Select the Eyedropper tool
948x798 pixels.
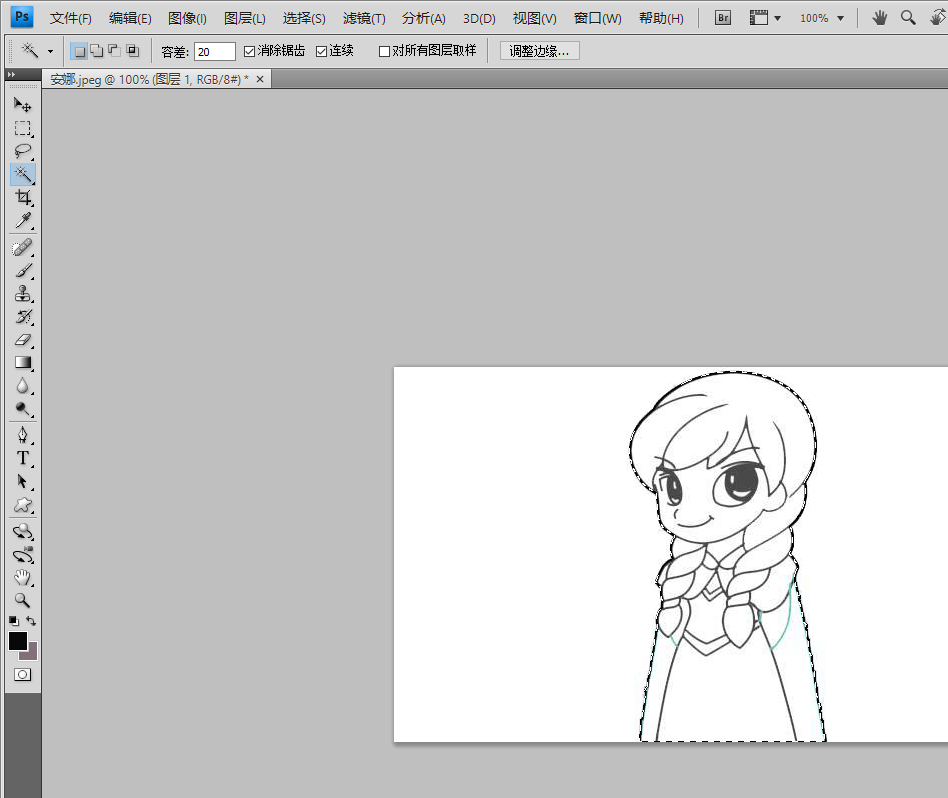click(22, 220)
